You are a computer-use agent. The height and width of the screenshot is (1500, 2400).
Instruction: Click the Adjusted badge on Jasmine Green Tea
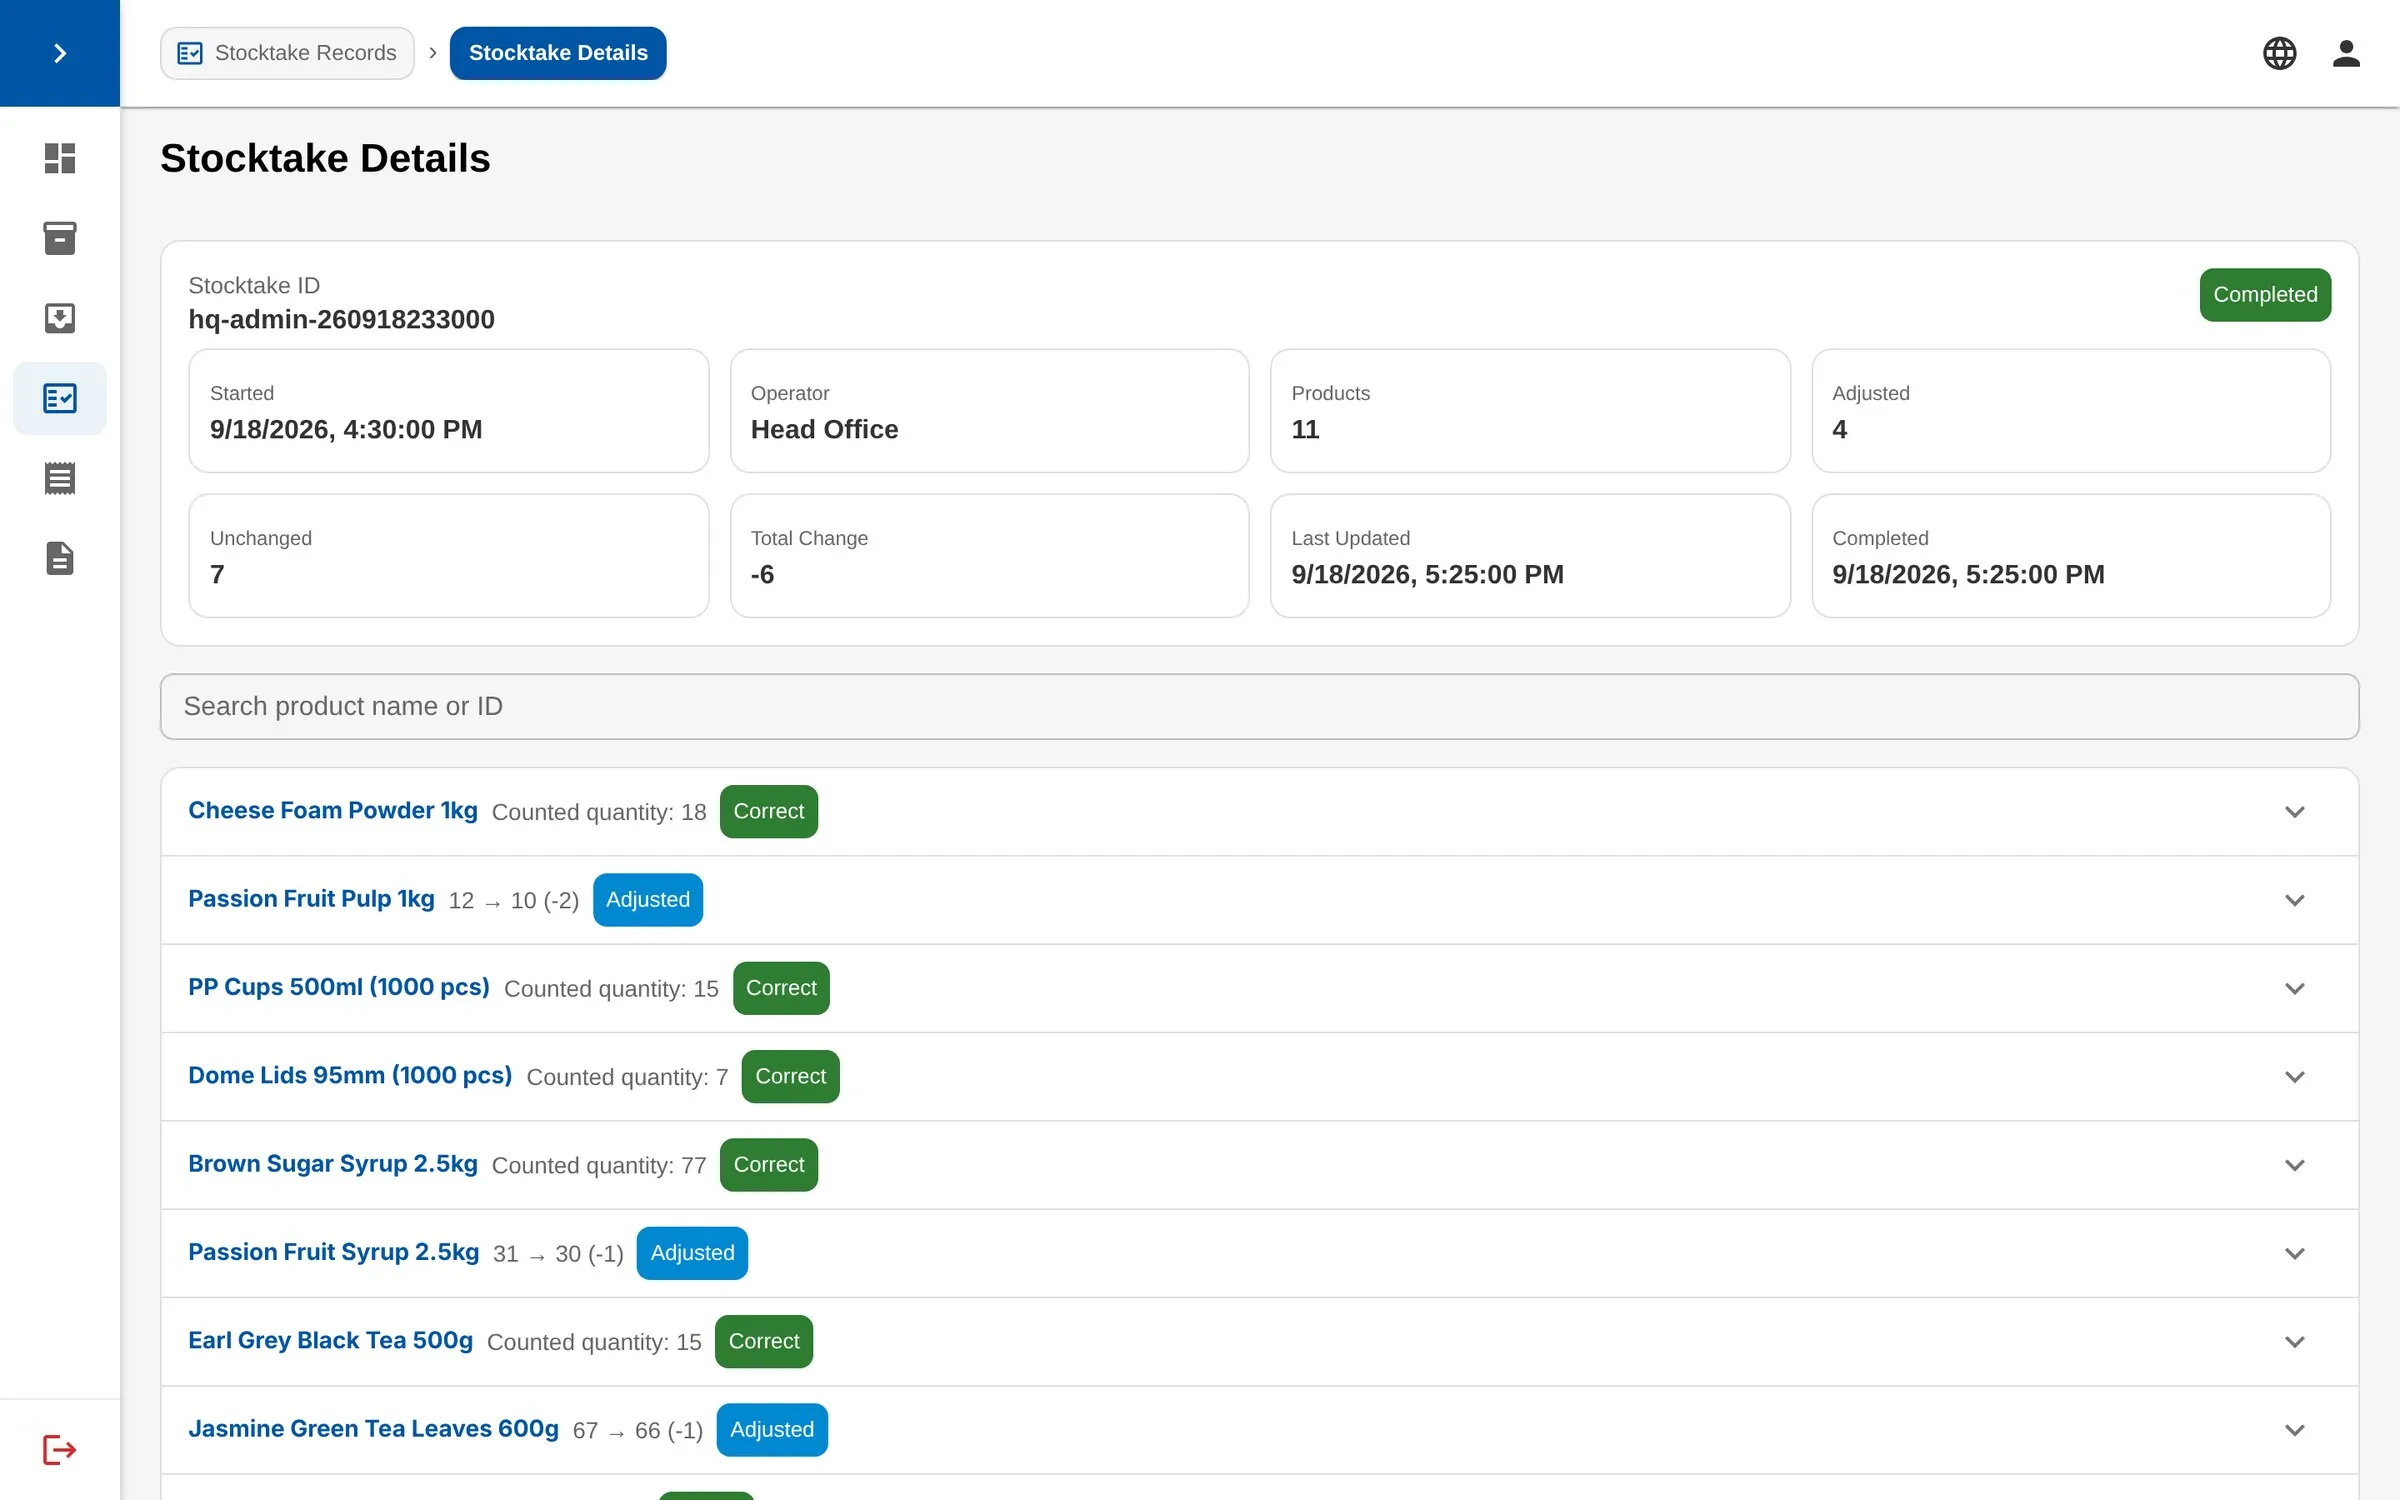771,1430
